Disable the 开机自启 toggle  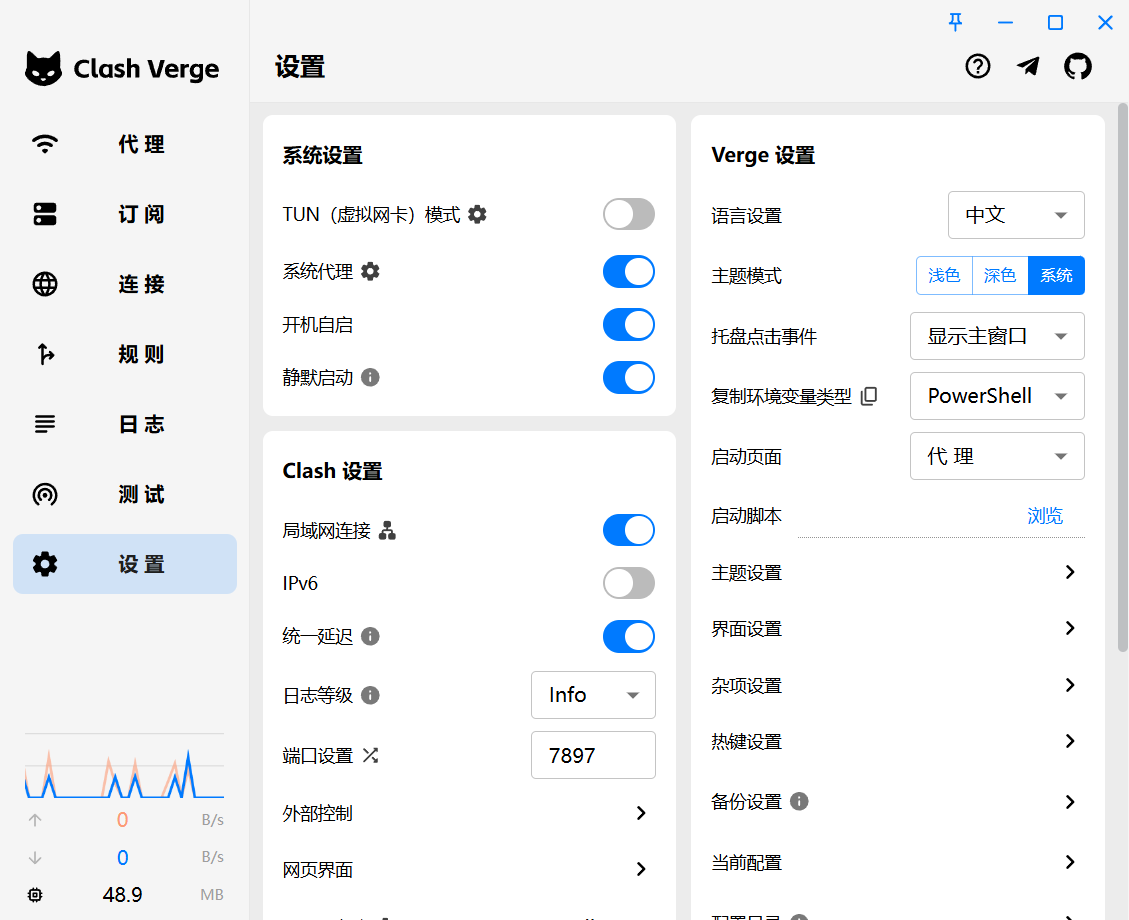tap(628, 324)
